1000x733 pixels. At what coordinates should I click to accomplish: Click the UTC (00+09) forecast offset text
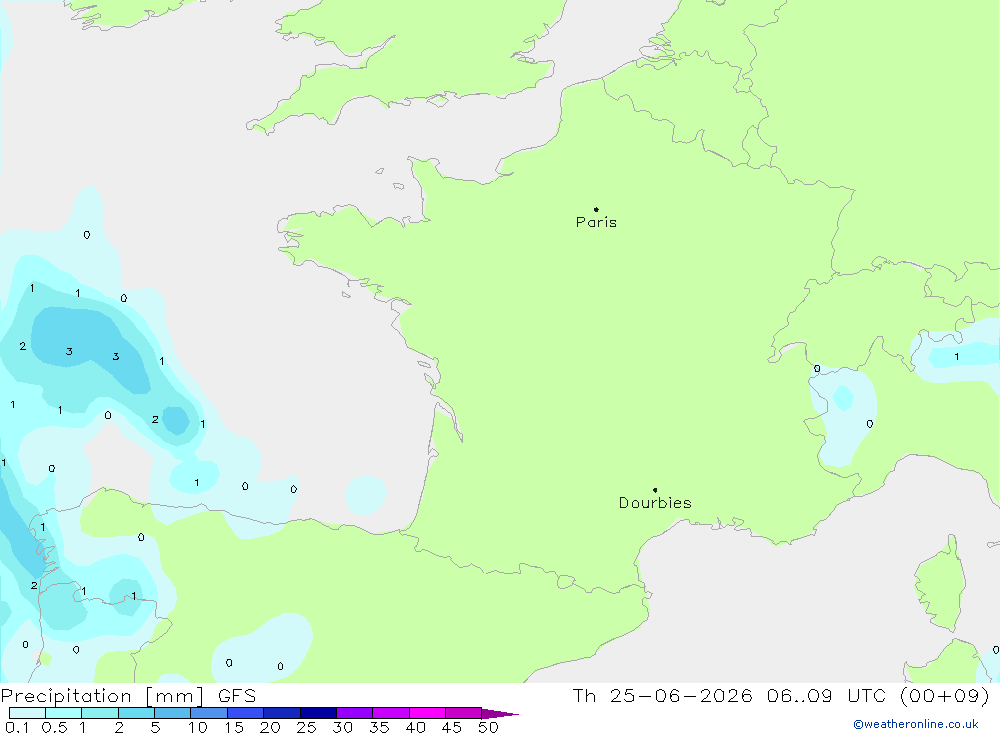(918, 695)
